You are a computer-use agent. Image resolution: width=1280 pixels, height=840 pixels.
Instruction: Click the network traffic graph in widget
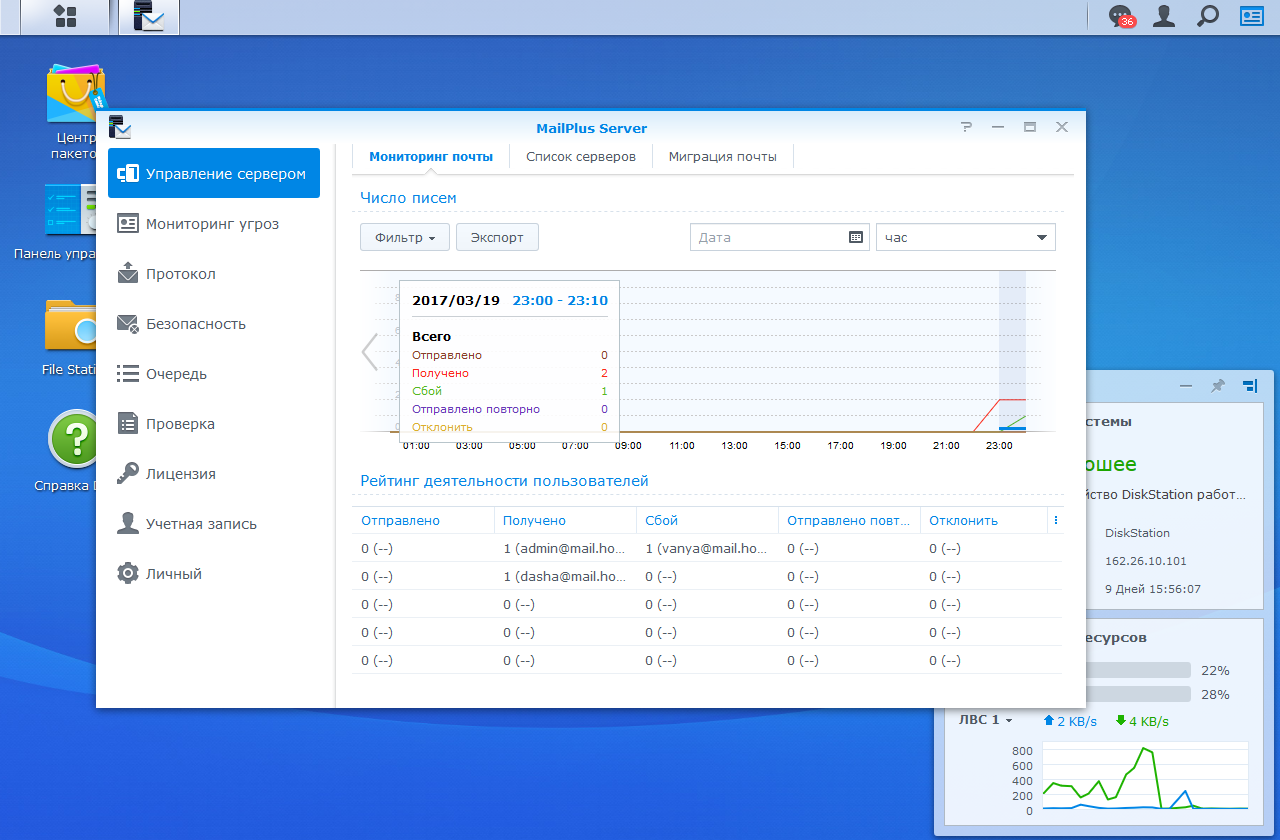point(1145,776)
